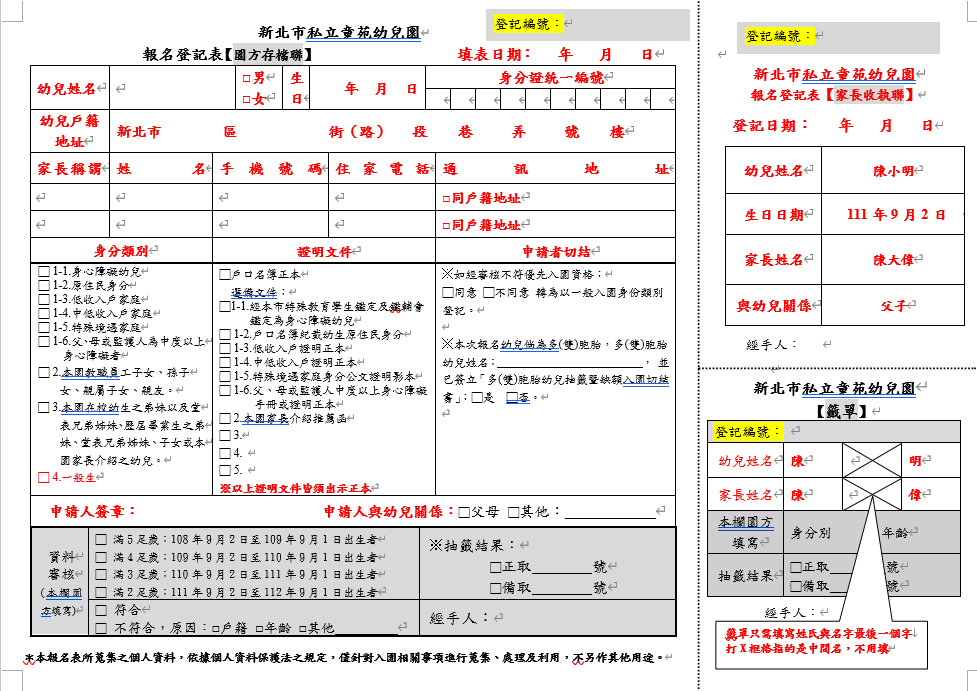Viewport: 977px width, 691px height.
Task: Click the 幼兒姓名 underline in twins note
Action: coord(570,363)
